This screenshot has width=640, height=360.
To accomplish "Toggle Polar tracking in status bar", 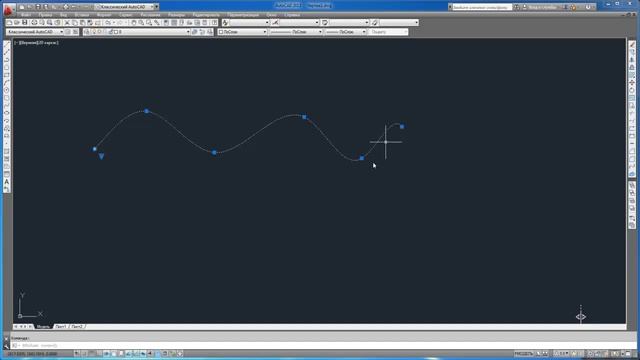I will tap(107, 353).
